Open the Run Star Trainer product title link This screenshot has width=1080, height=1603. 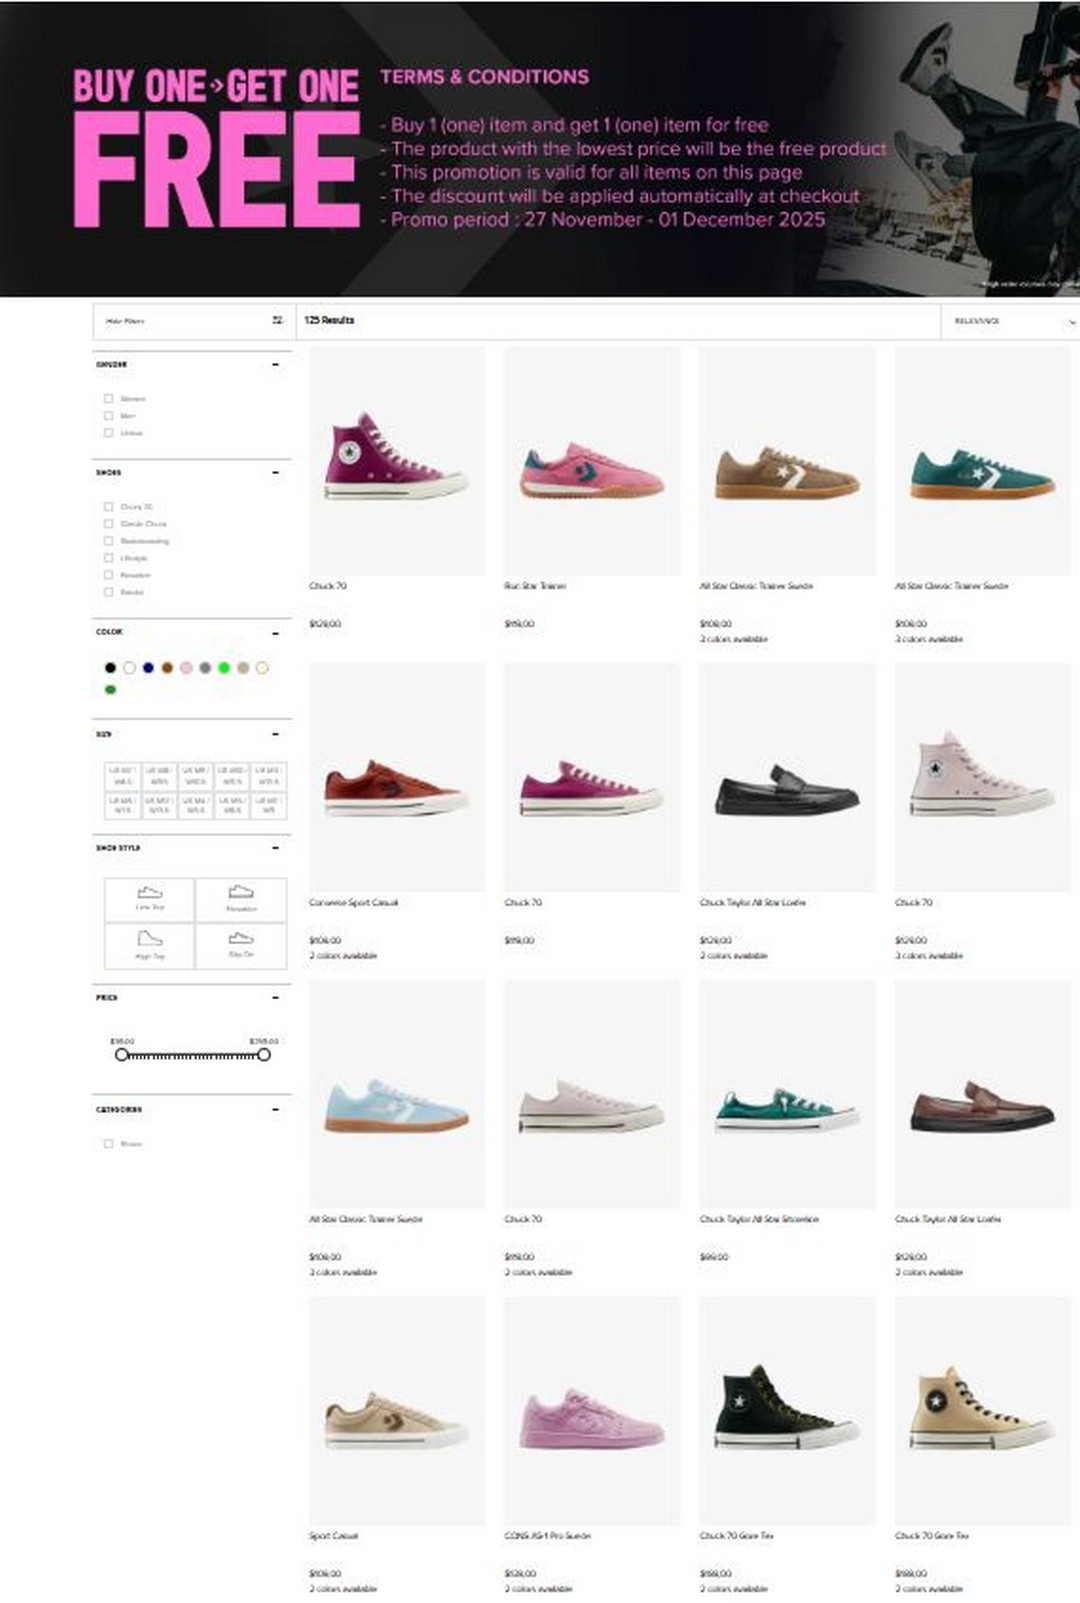(535, 586)
